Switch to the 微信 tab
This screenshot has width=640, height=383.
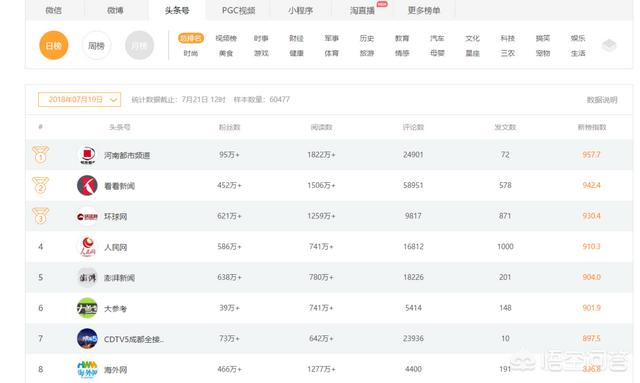coord(53,10)
